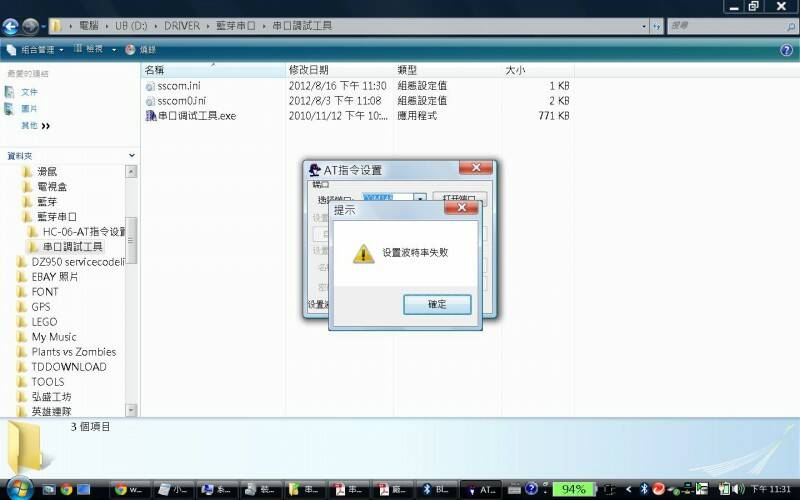Sort files by the 修改日期 column header
This screenshot has width=800, height=500.
pos(308,70)
